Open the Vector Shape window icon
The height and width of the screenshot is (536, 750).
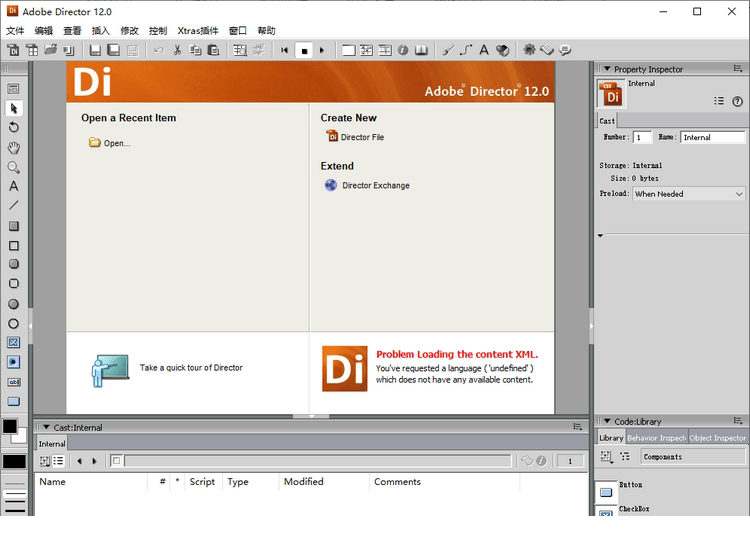tap(466, 50)
